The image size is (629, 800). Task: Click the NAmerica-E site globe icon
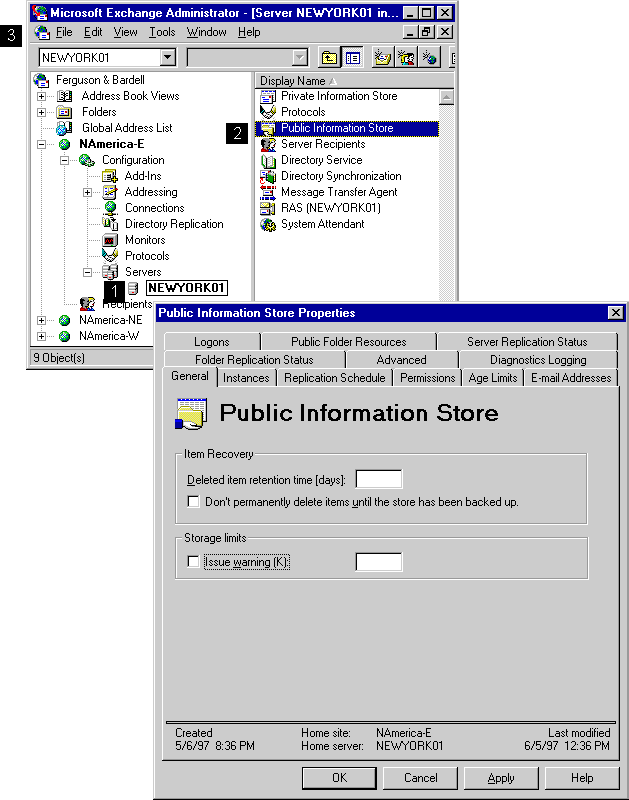click(64, 144)
